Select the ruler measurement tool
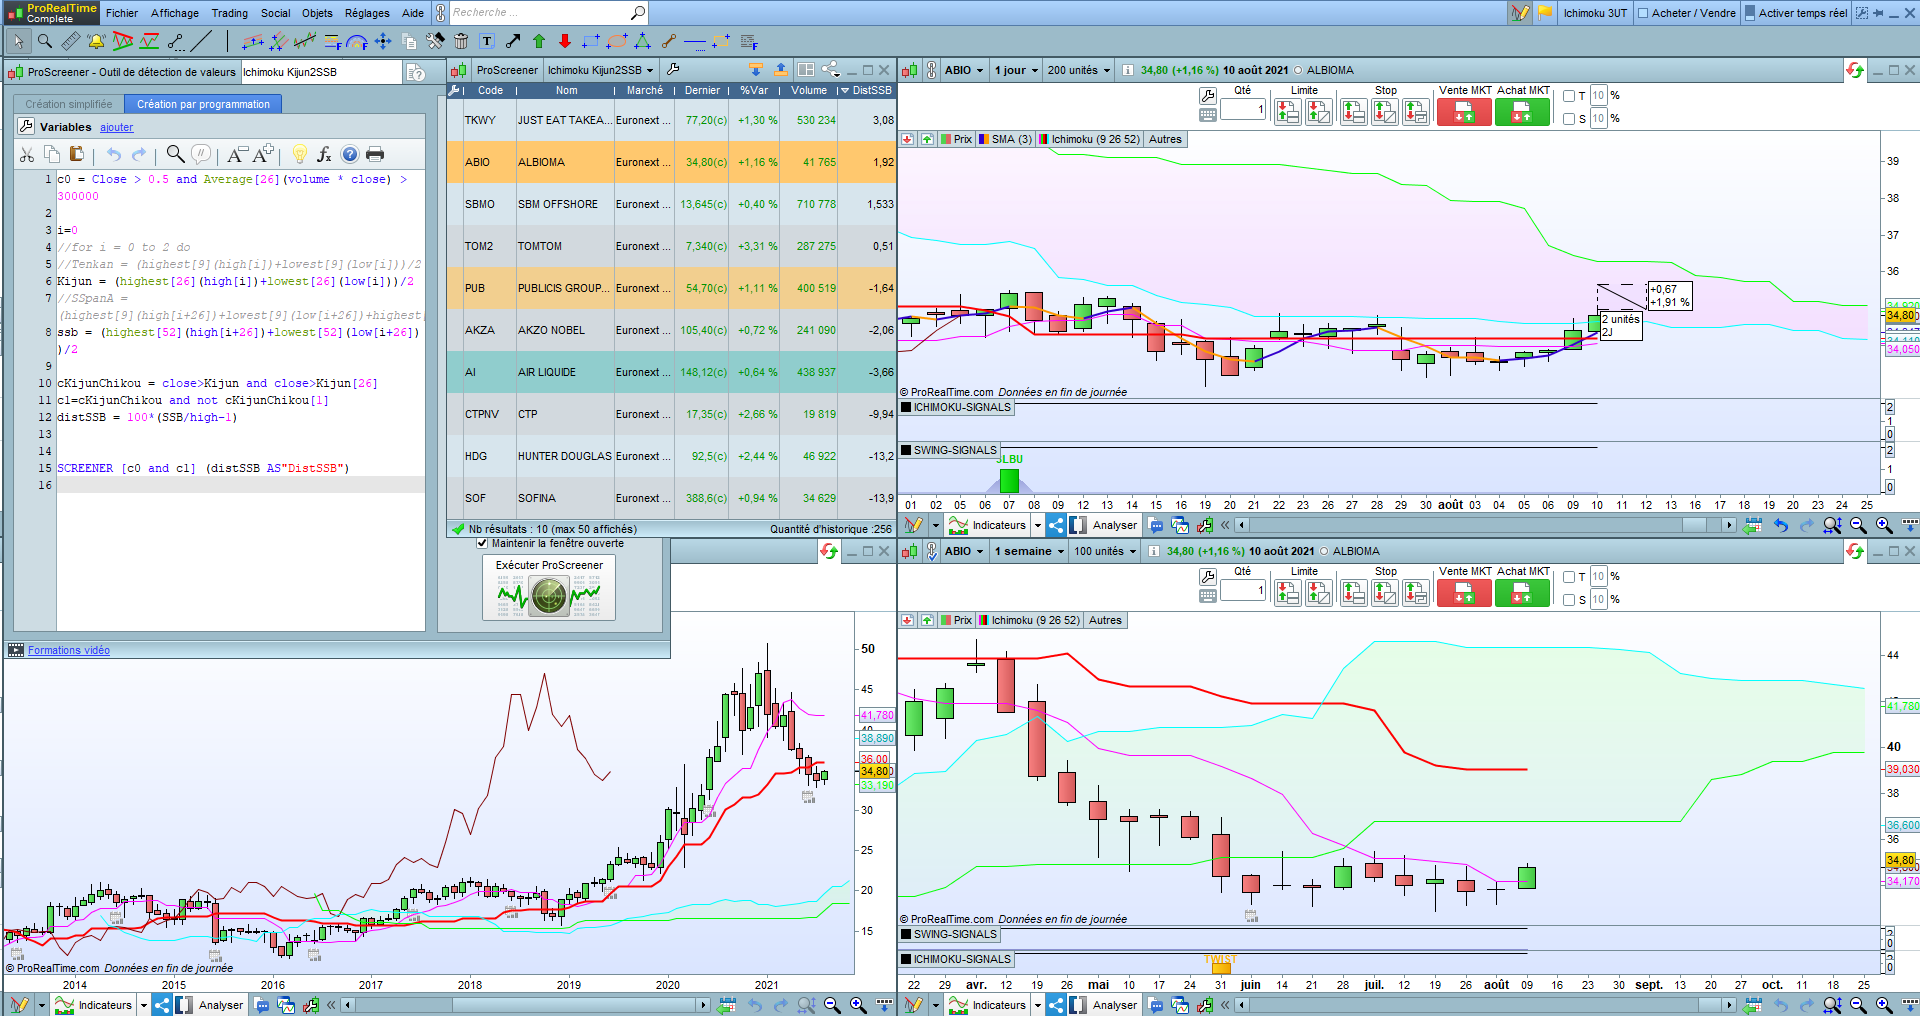This screenshot has width=1922, height=1016. (x=70, y=41)
